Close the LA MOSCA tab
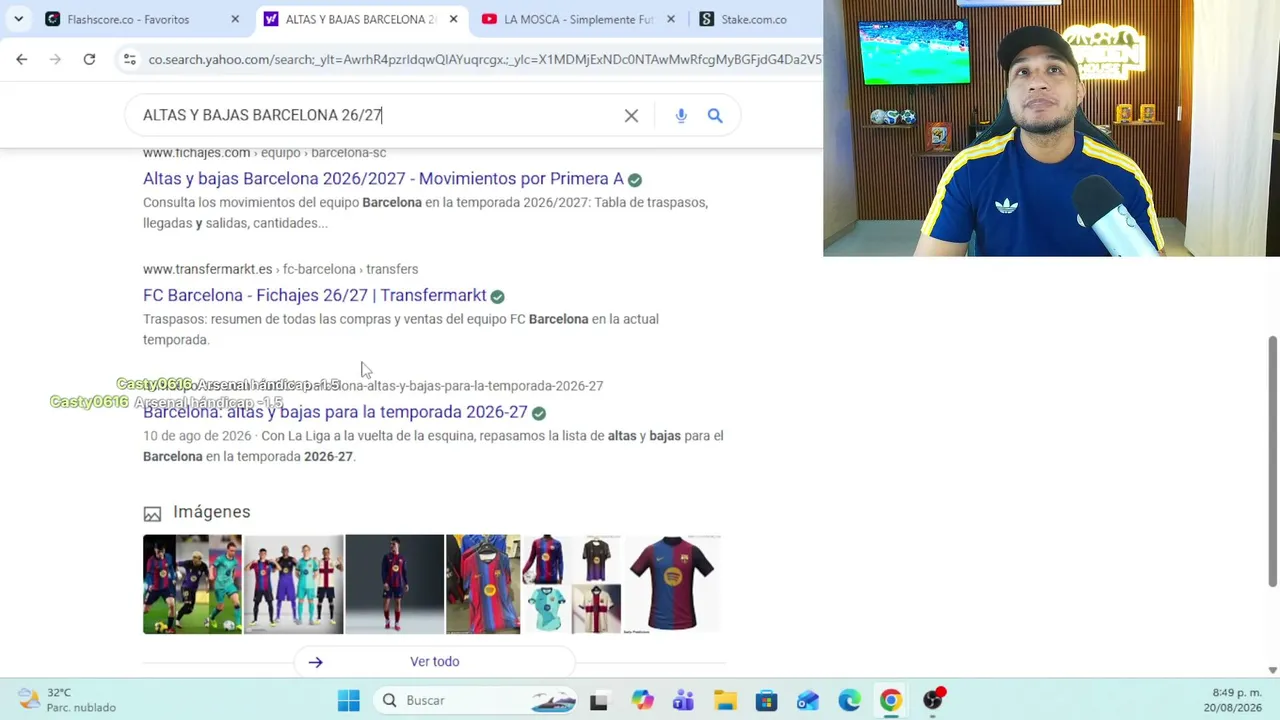Viewport: 1280px width, 720px height. (x=671, y=19)
